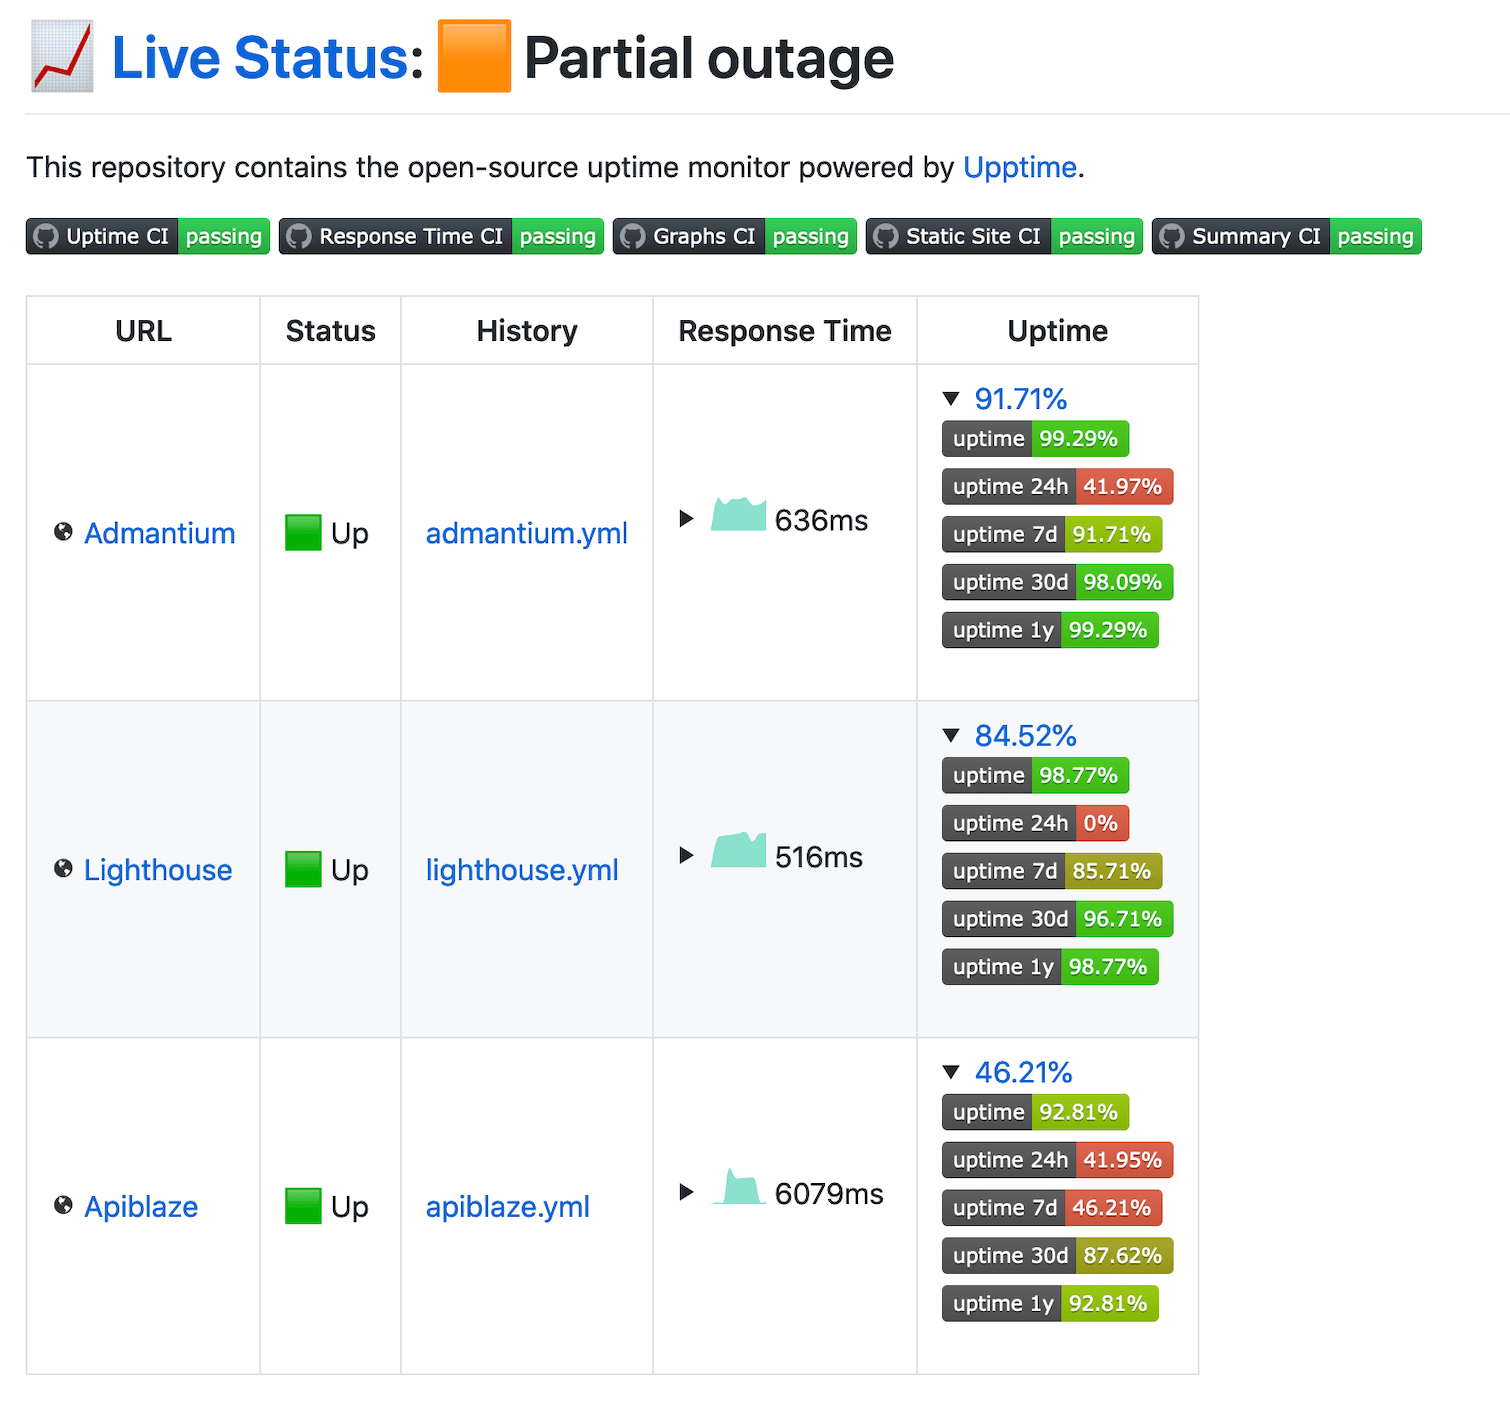The width and height of the screenshot is (1510, 1414).
Task: Open the Uptime CI passing badge
Action: pyautogui.click(x=148, y=236)
